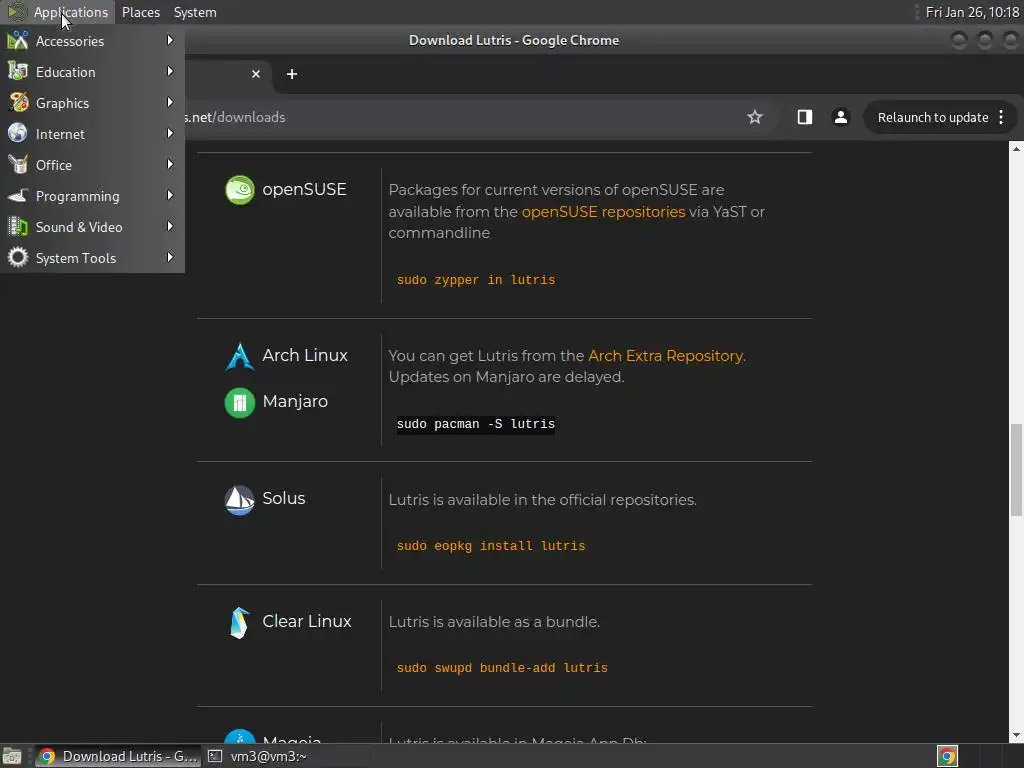Click the Office category icon
Screen dimensions: 1024x768
(18, 165)
